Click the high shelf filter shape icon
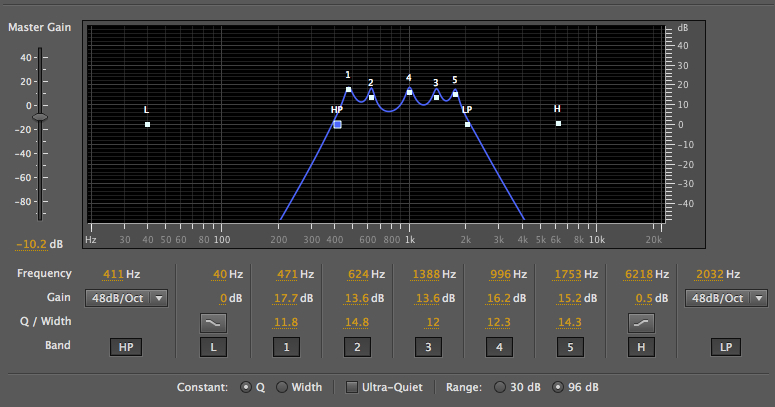The height and width of the screenshot is (407, 775). 640,321
